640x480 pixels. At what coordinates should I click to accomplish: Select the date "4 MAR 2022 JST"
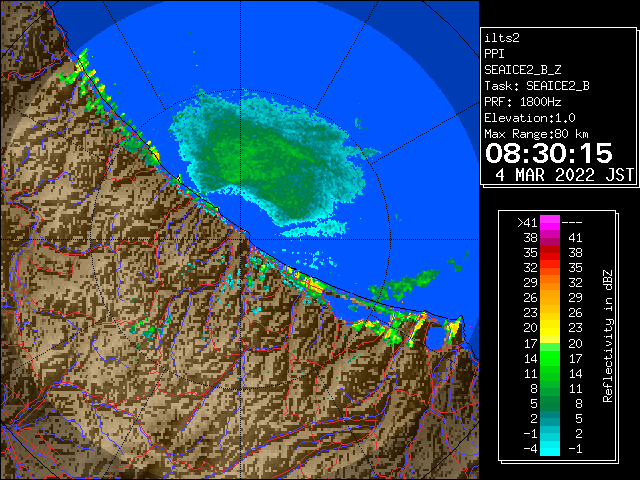[x=564, y=175]
